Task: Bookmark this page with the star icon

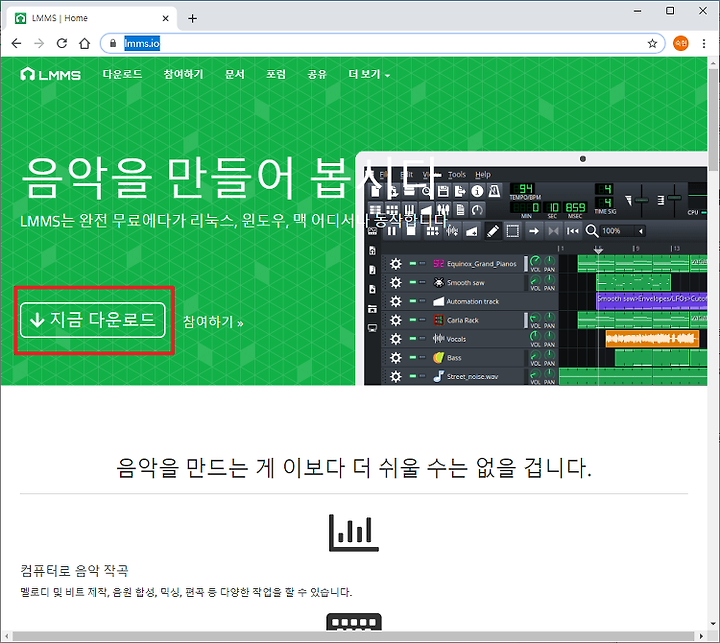Action: pos(652,44)
